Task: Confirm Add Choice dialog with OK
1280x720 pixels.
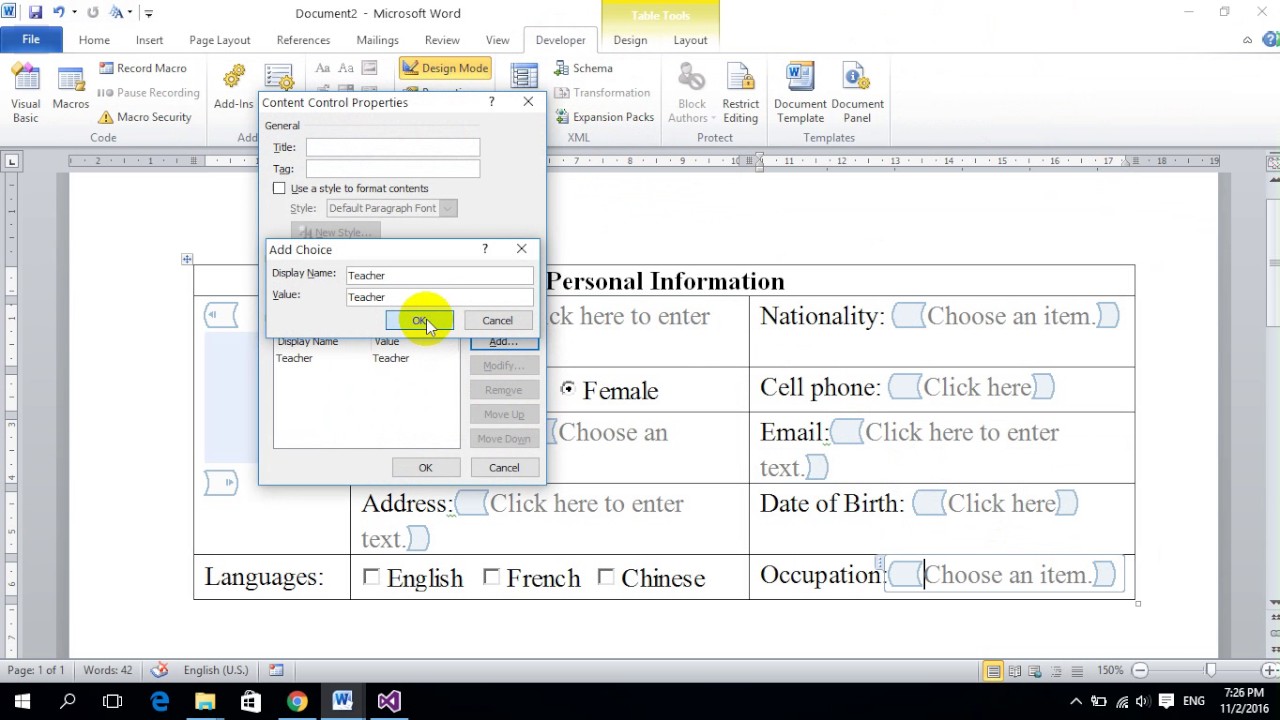Action: click(419, 321)
